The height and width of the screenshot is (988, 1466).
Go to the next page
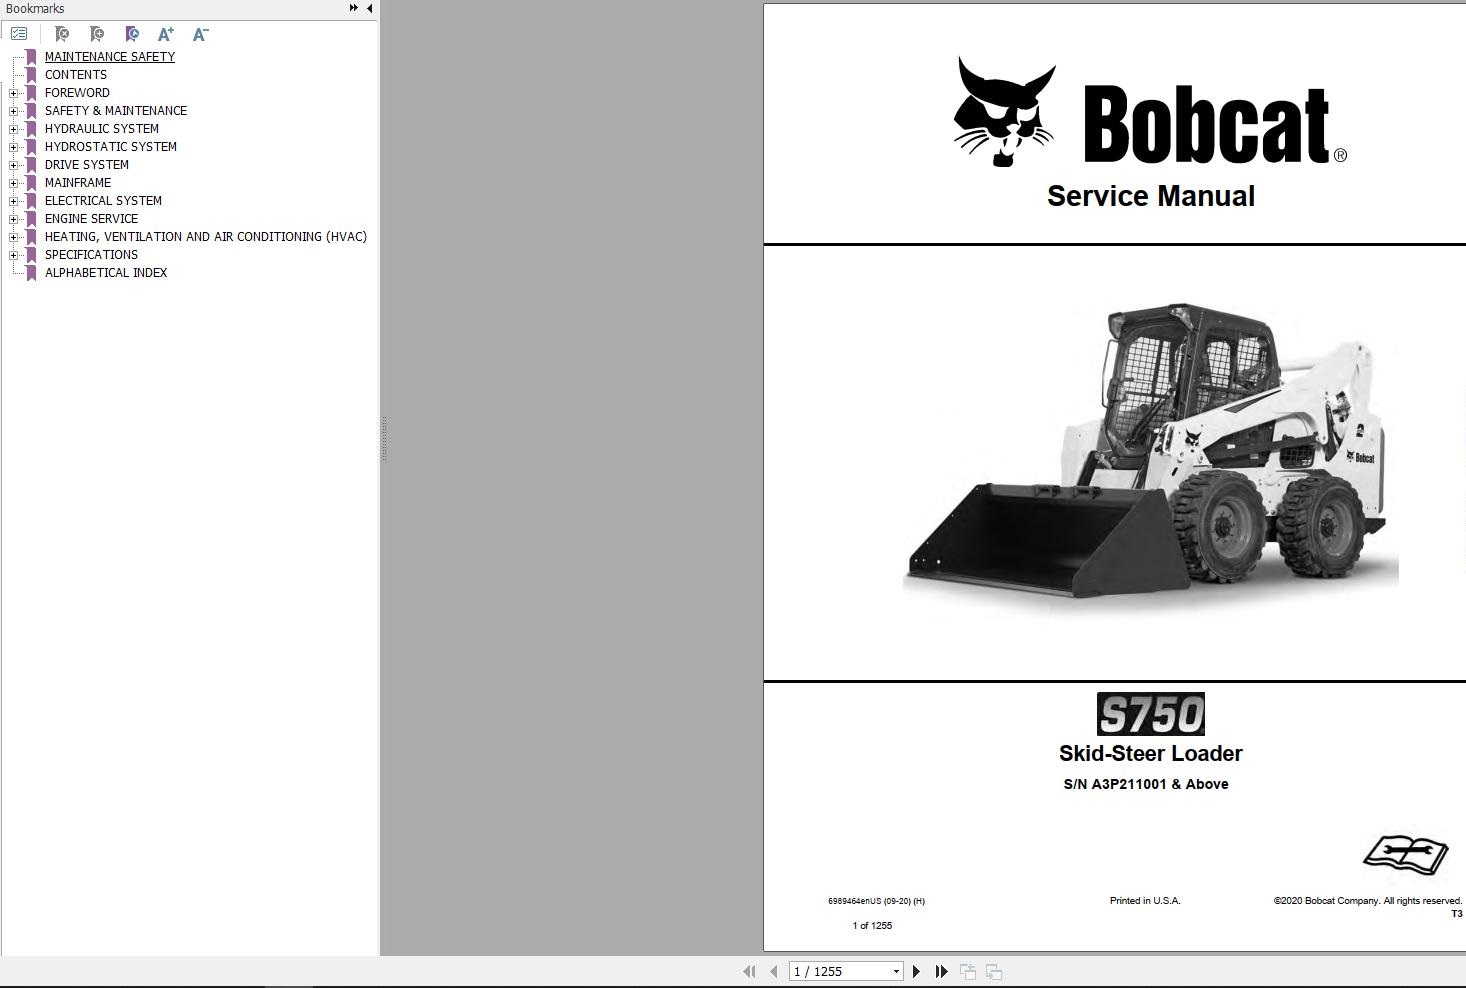(916, 971)
